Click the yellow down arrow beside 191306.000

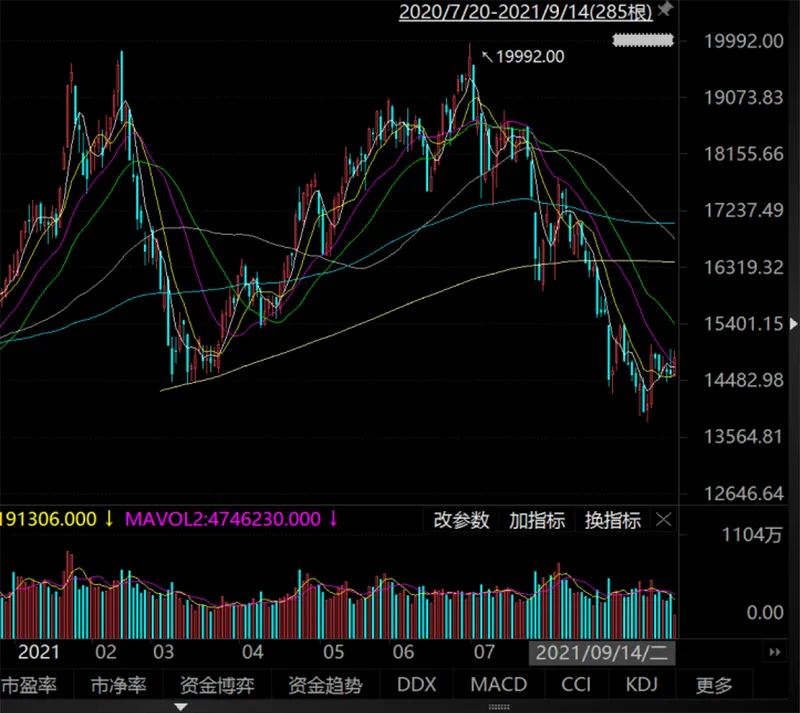(109, 519)
